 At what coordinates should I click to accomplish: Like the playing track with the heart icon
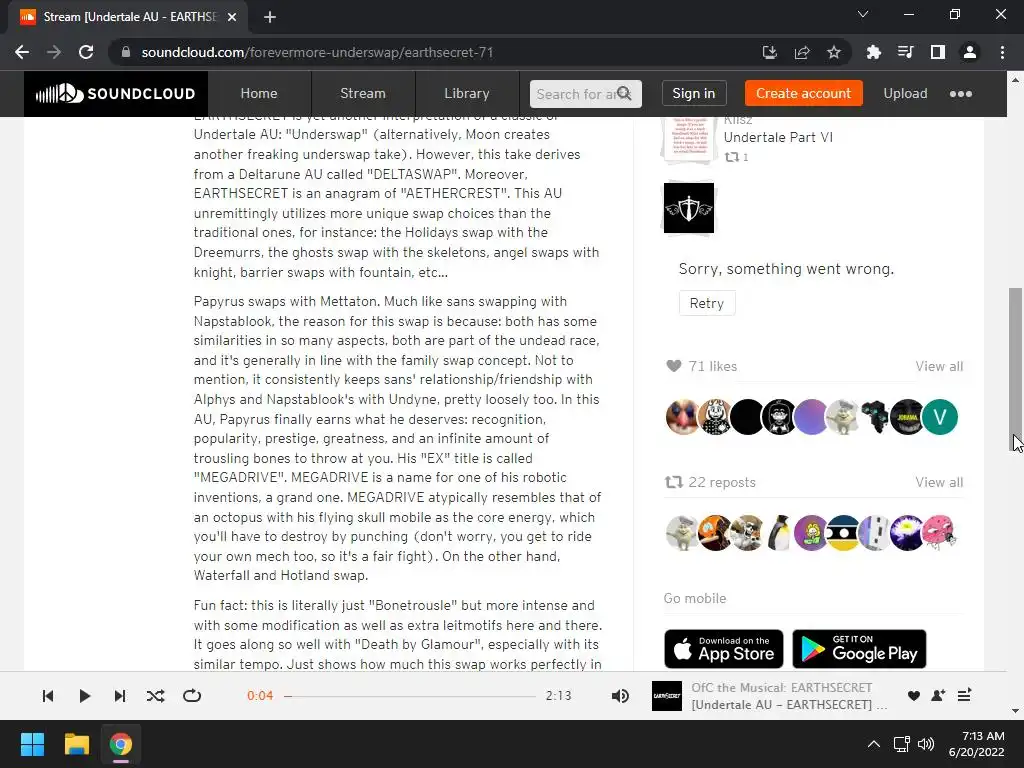click(x=914, y=696)
